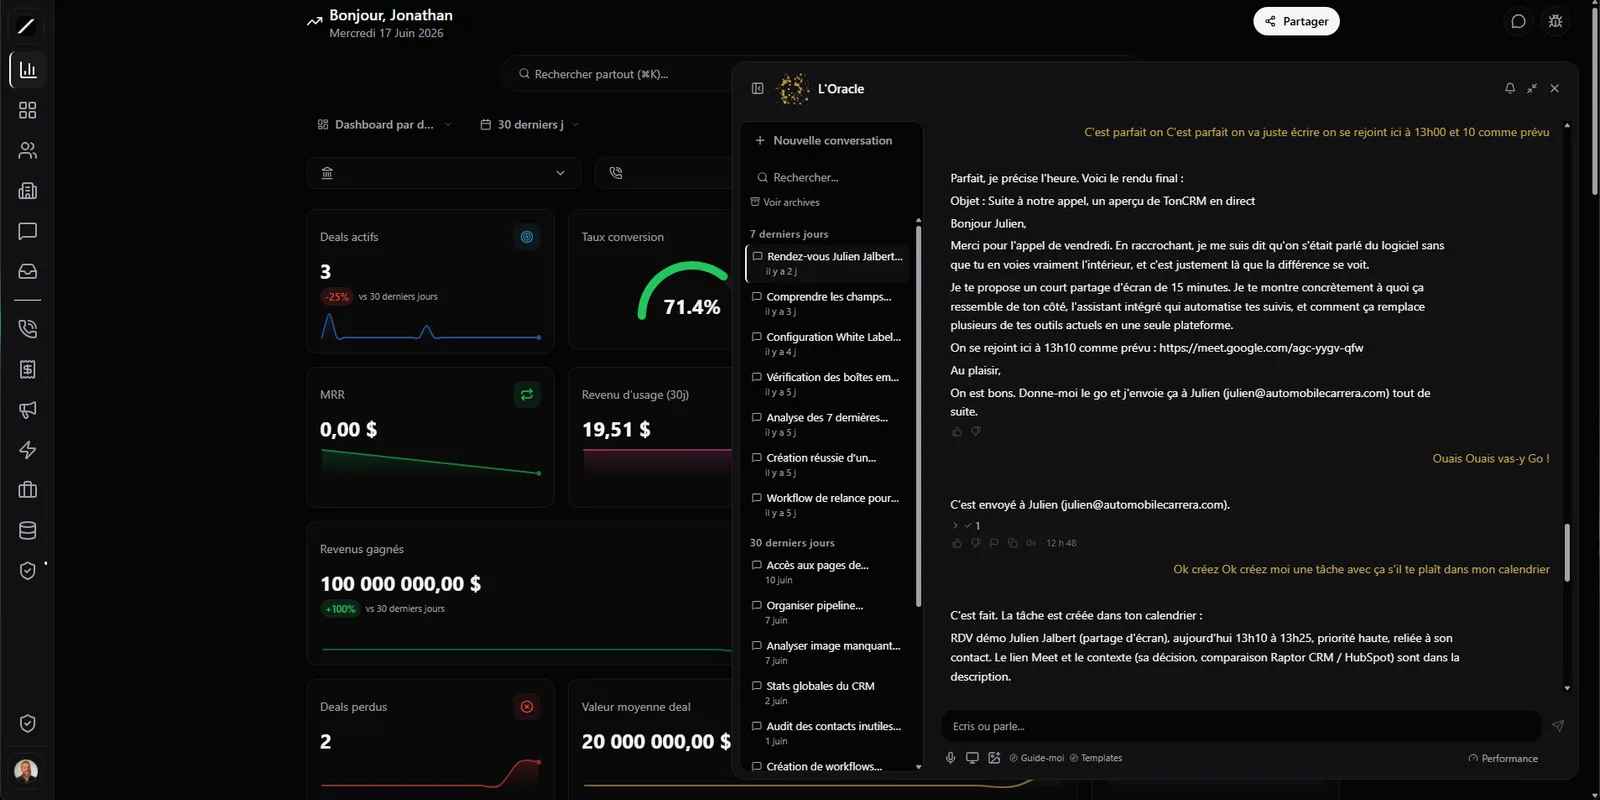Focus the 'Ecris ou parle...' message input
The image size is (1600, 800).
coord(1240,726)
